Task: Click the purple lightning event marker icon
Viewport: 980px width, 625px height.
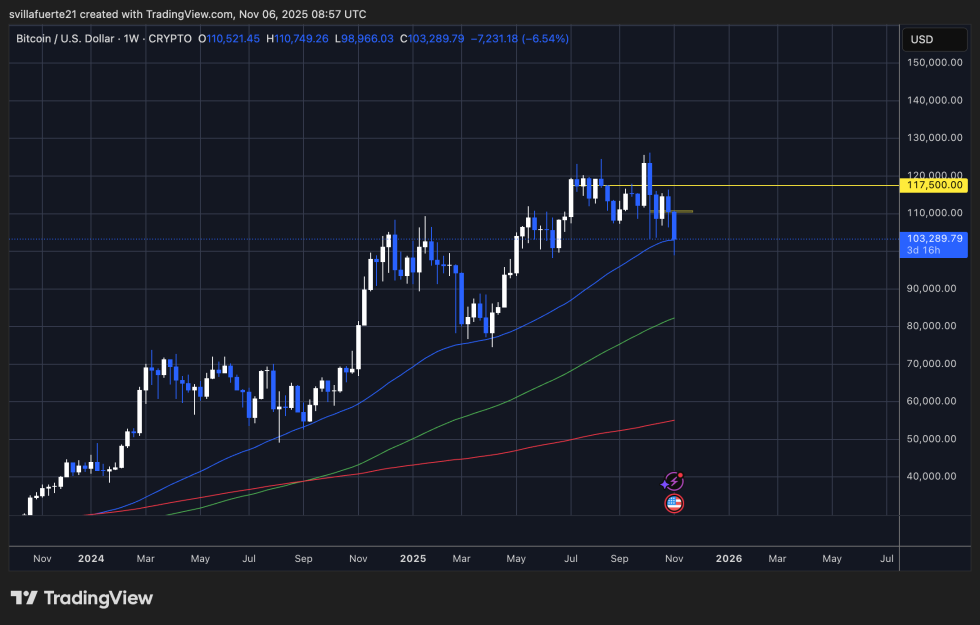Action: click(674, 480)
